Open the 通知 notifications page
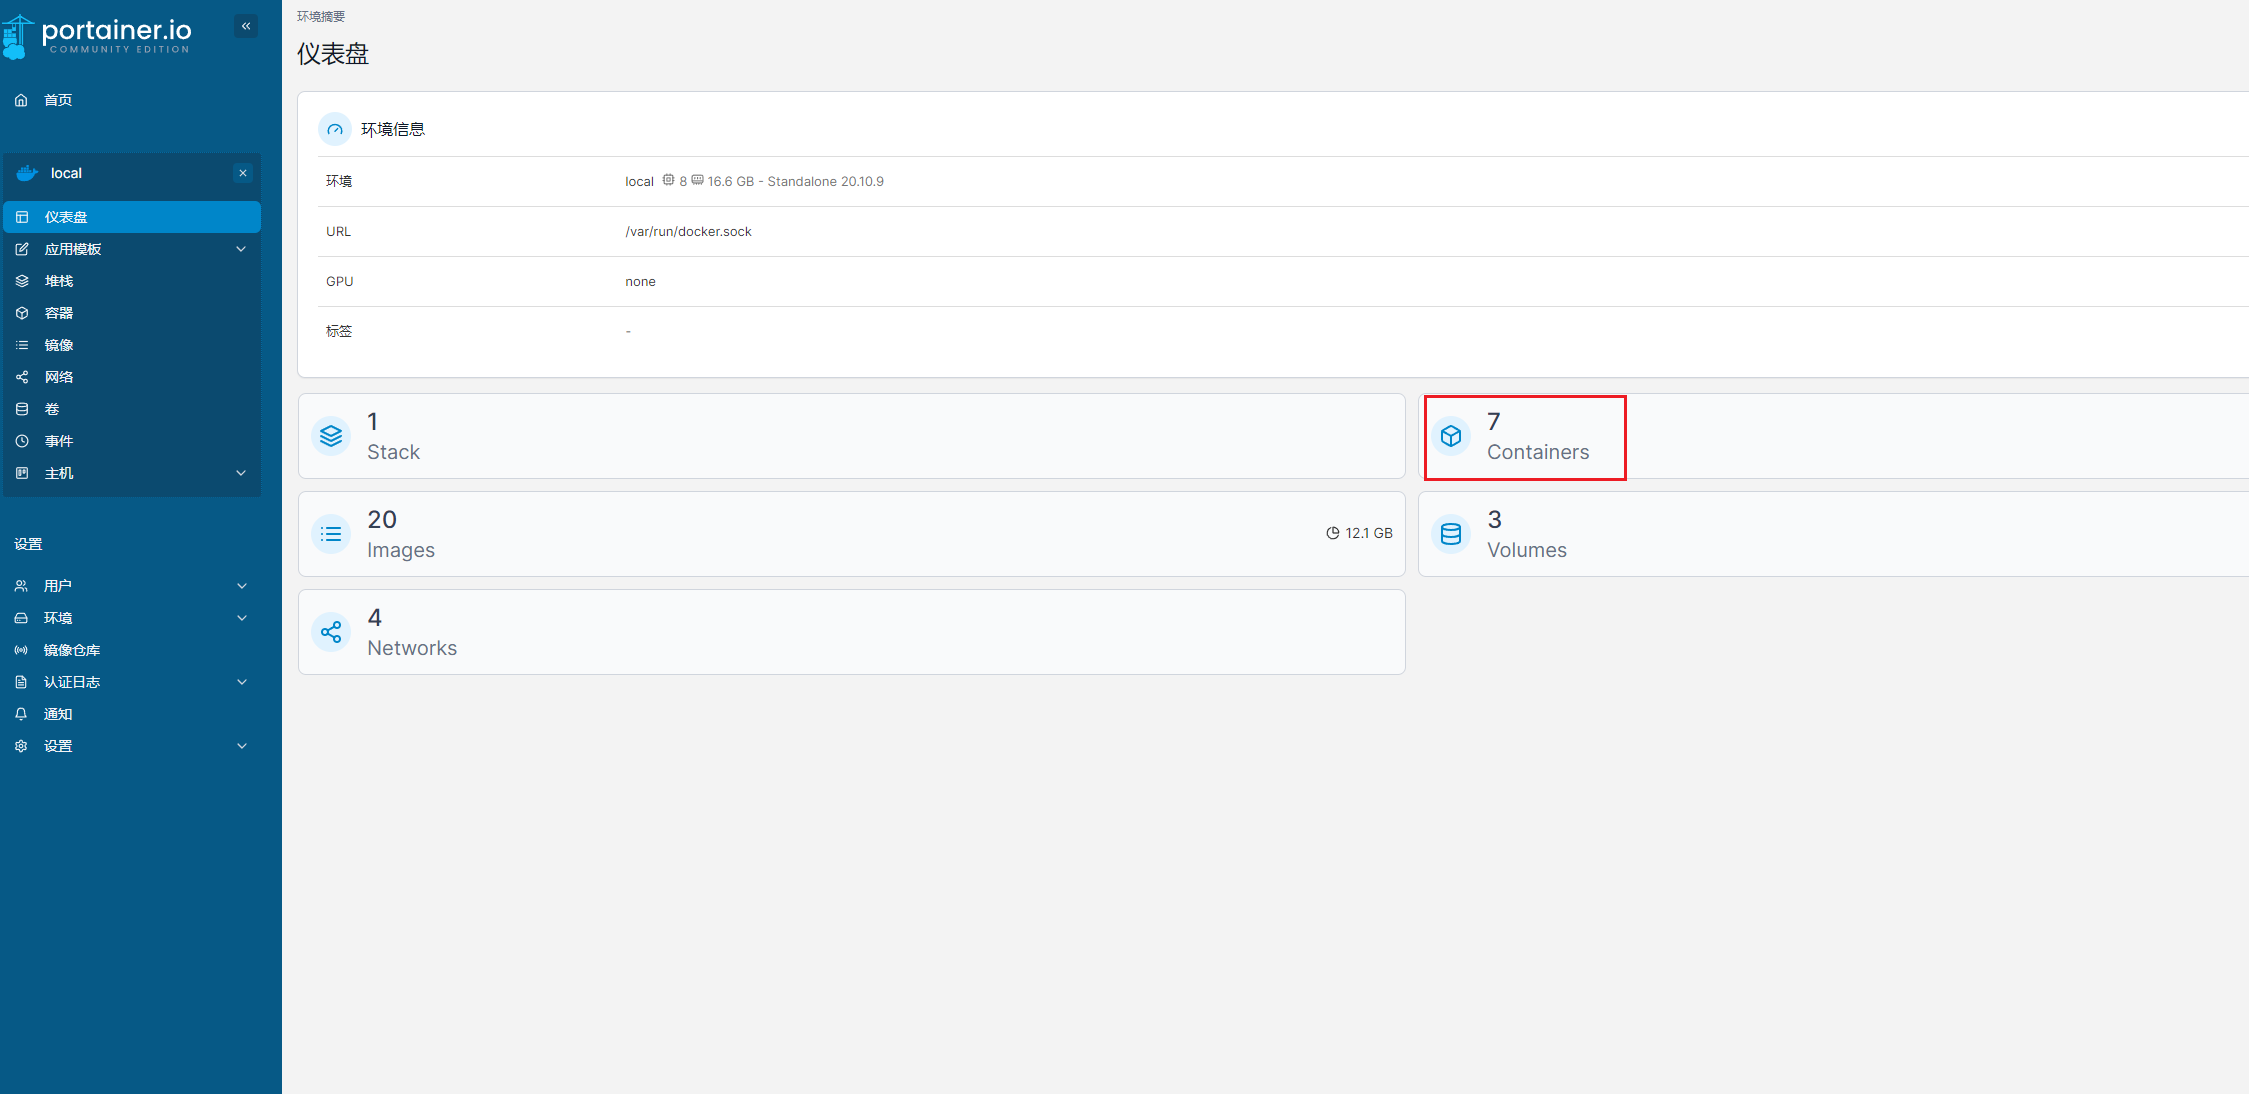 point(58,714)
